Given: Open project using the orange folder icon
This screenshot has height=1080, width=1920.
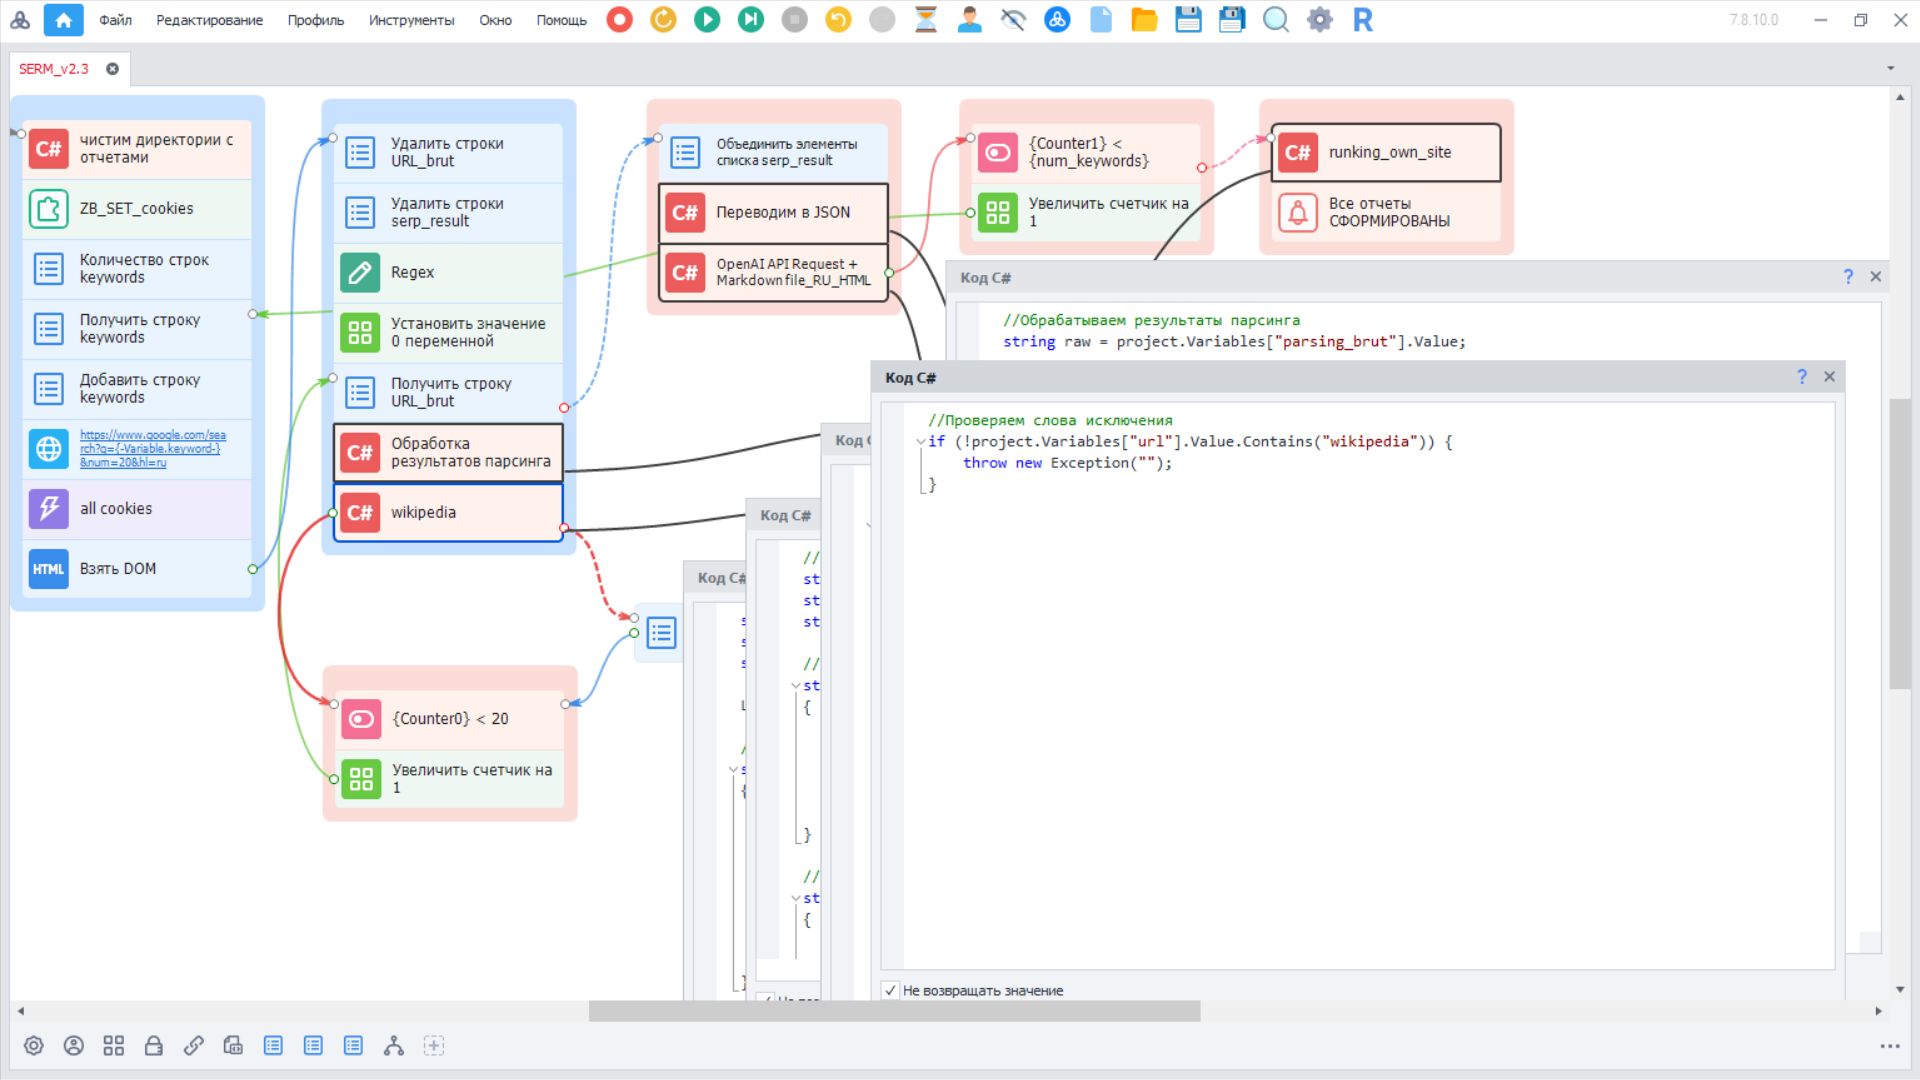Looking at the screenshot, I should [x=1144, y=20].
